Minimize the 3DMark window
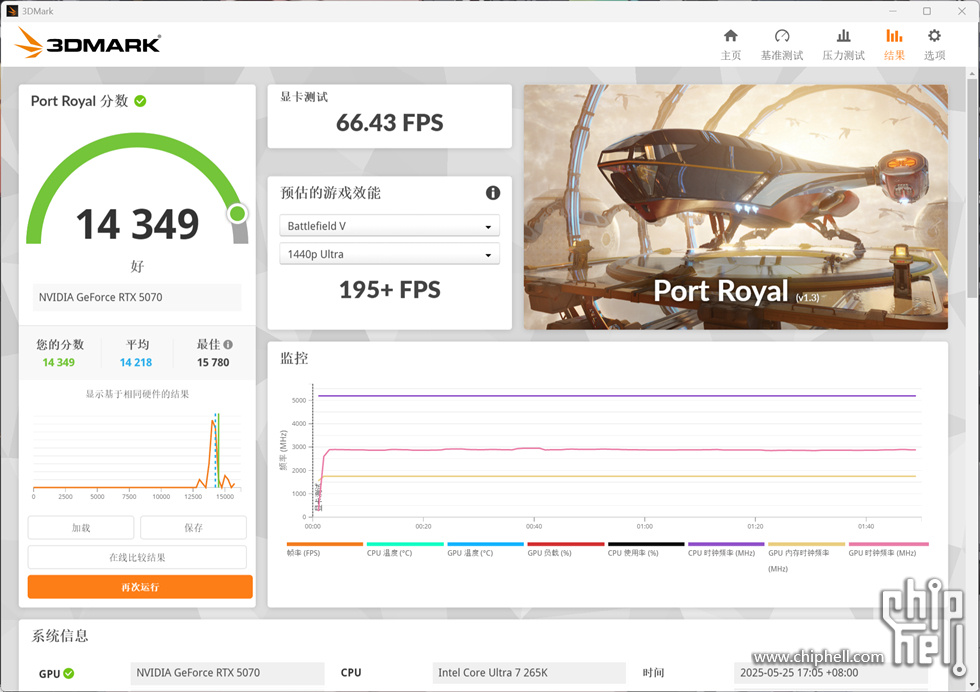980x692 pixels. pos(893,11)
